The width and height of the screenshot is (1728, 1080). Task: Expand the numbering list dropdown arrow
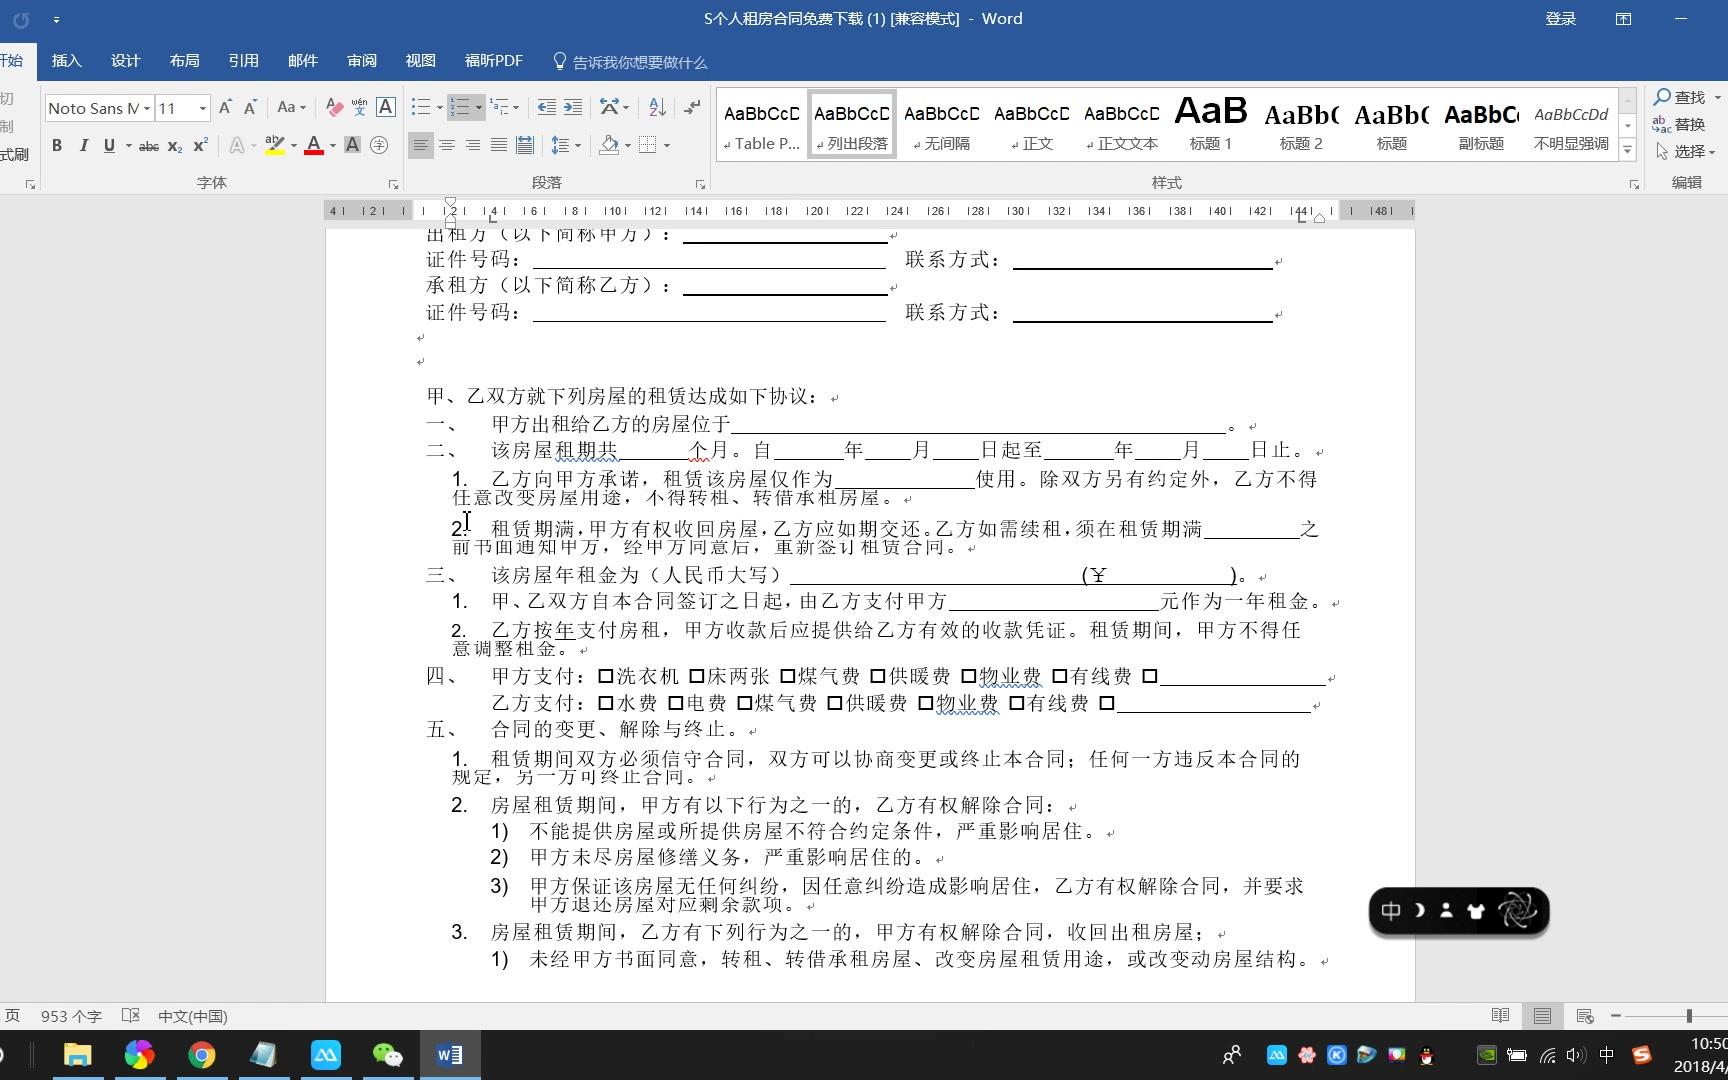479,108
